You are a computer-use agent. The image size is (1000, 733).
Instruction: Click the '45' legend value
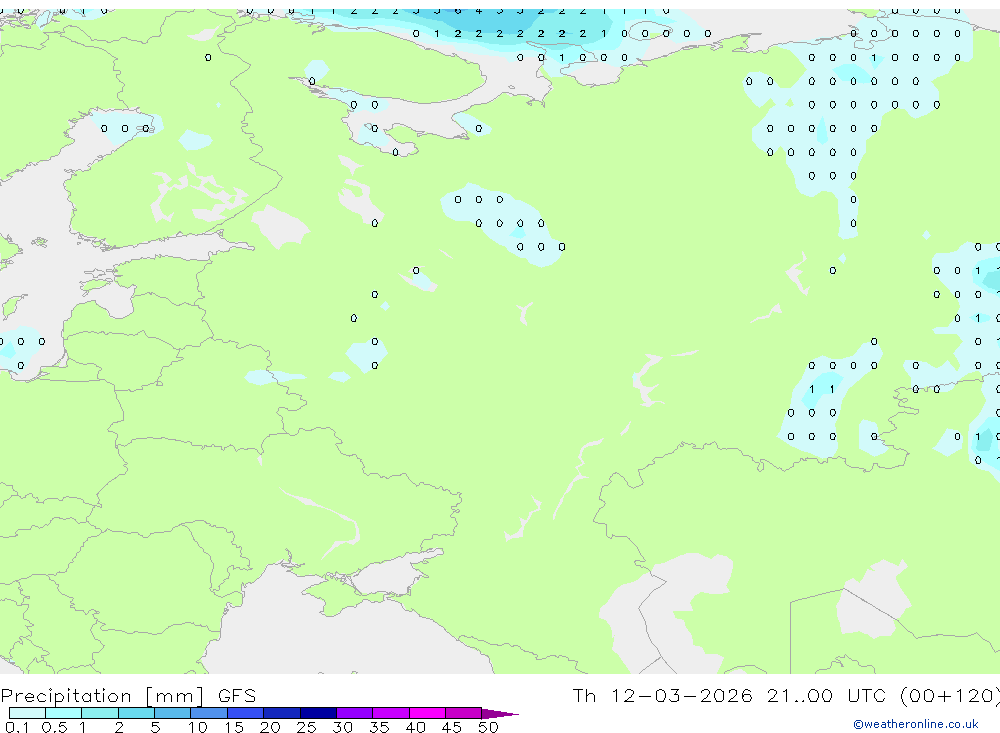tap(452, 727)
